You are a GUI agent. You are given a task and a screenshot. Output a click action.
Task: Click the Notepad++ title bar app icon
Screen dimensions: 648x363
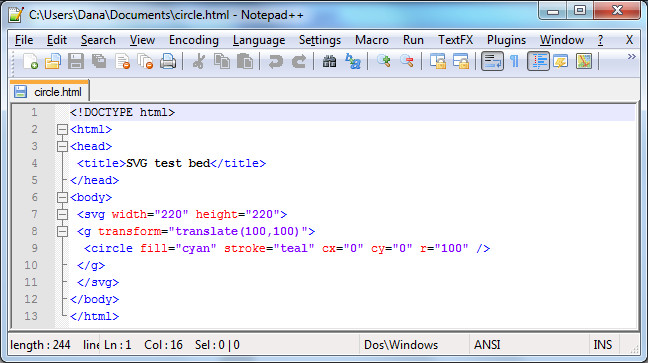coord(16,15)
